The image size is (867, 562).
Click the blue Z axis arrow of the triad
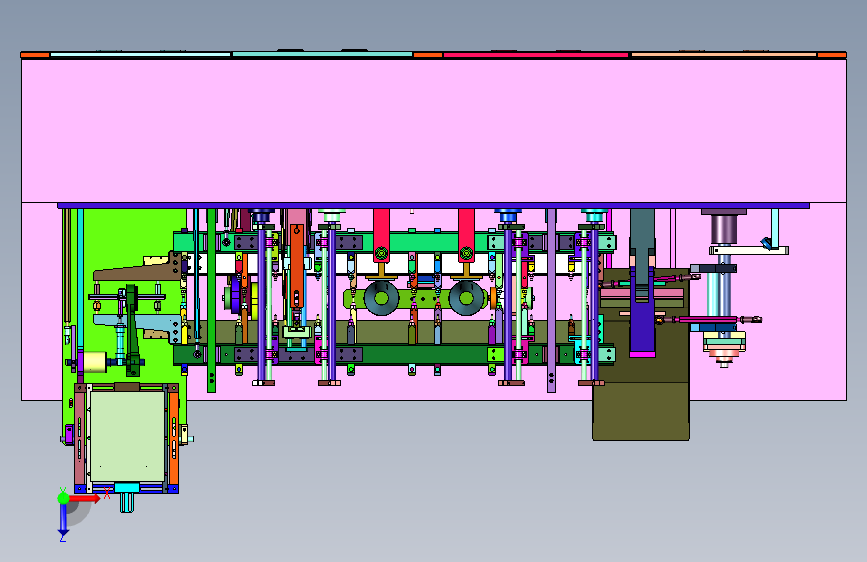click(63, 520)
